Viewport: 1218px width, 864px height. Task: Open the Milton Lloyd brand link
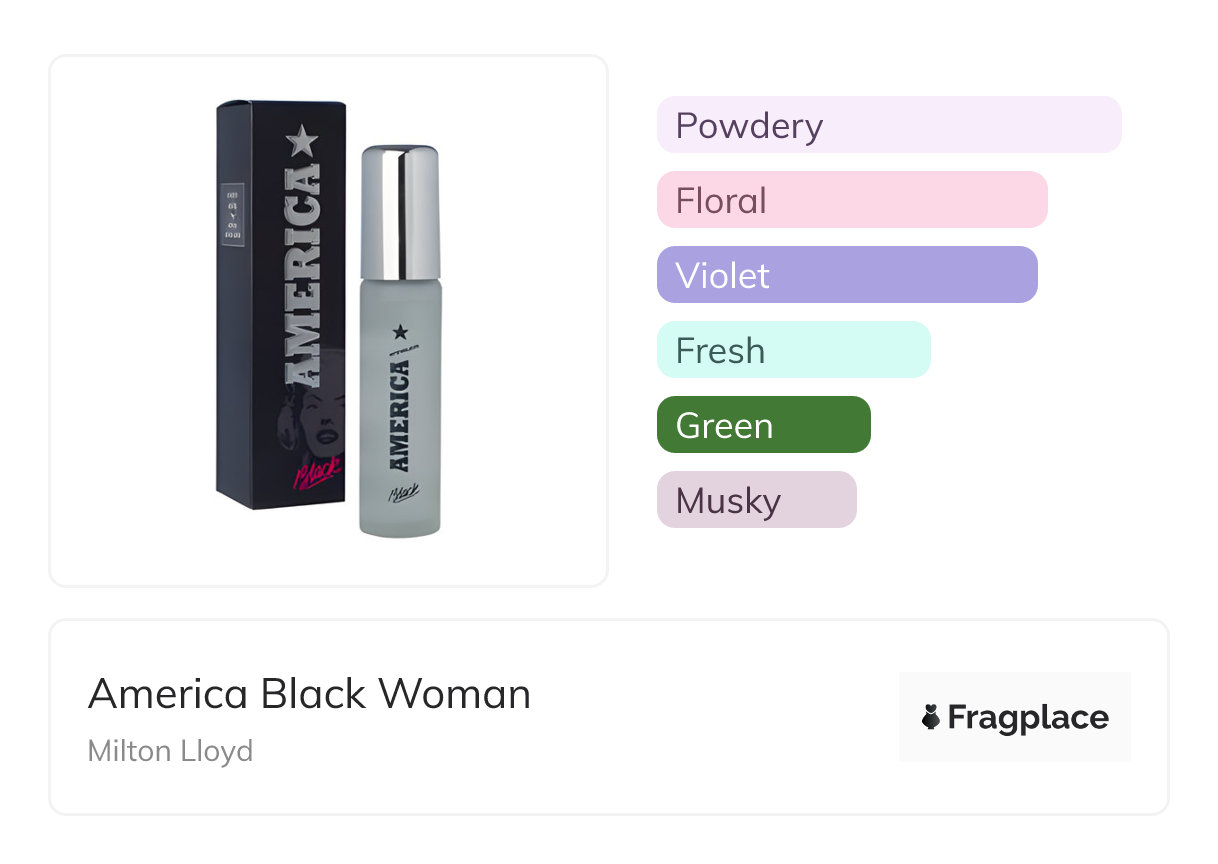click(170, 750)
